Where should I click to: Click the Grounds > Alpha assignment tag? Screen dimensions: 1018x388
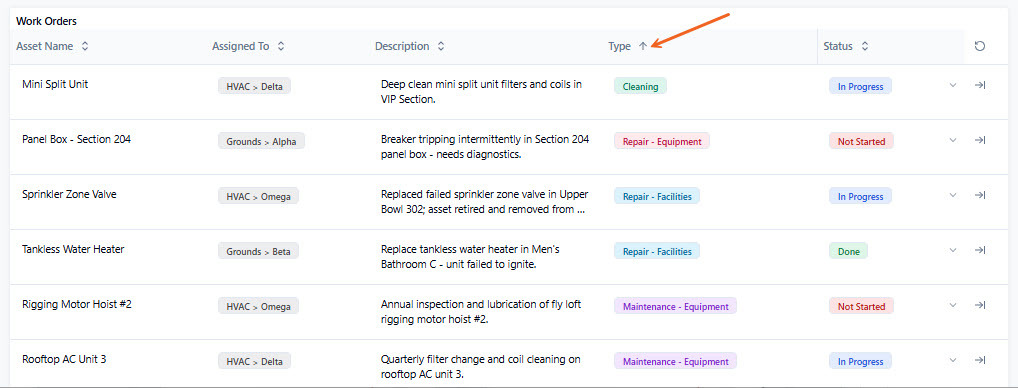tap(261, 141)
